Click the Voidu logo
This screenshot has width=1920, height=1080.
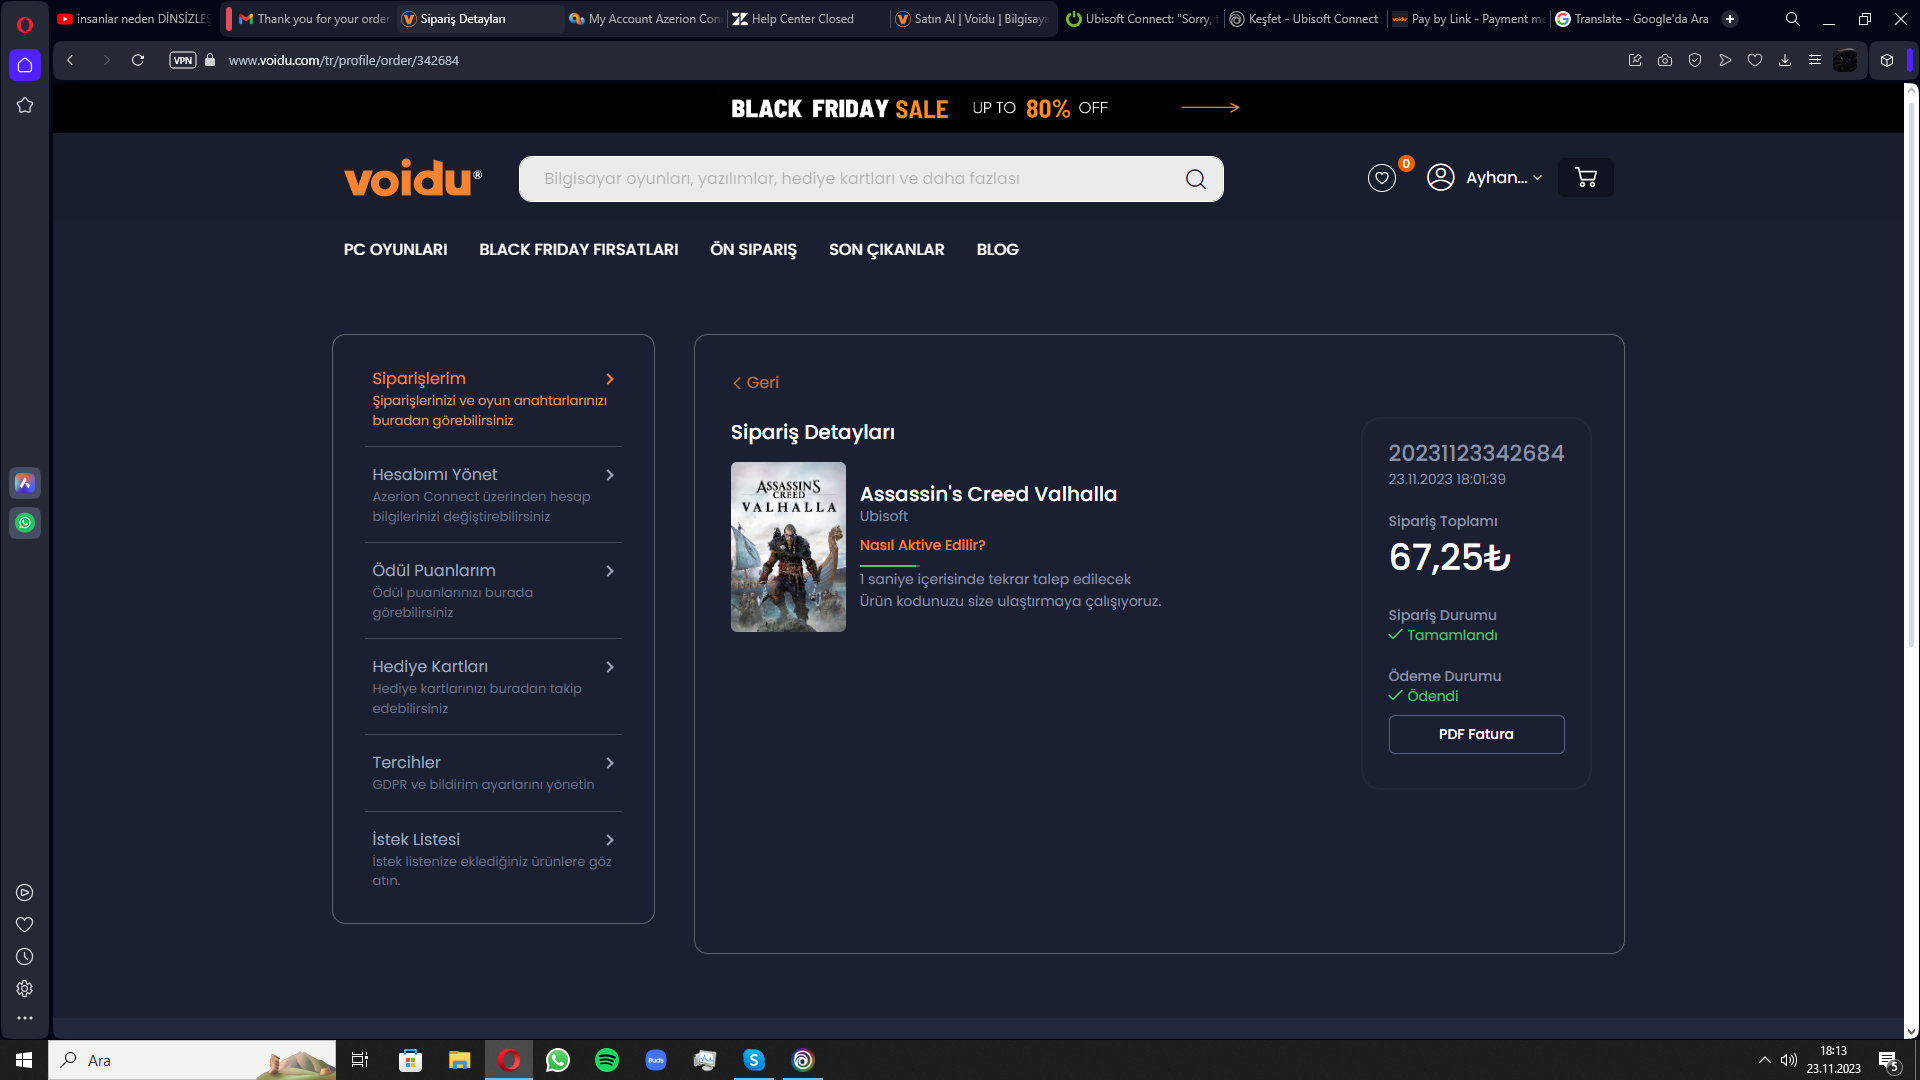tap(412, 178)
